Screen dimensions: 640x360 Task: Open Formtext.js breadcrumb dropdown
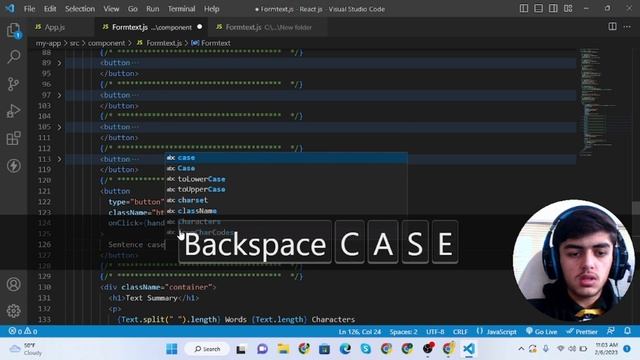160,43
